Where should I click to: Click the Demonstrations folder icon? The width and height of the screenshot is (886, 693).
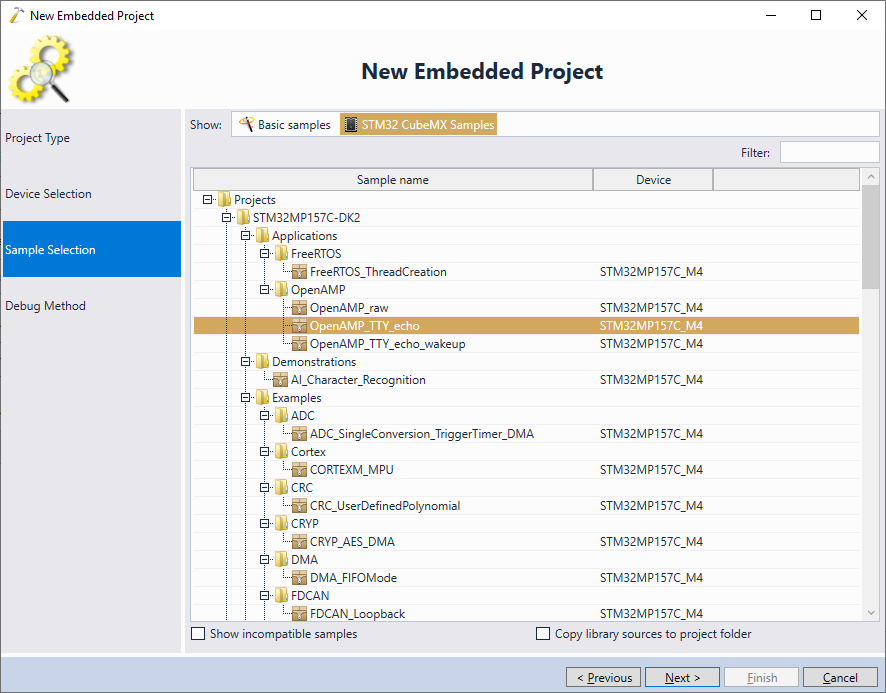[x=262, y=362]
